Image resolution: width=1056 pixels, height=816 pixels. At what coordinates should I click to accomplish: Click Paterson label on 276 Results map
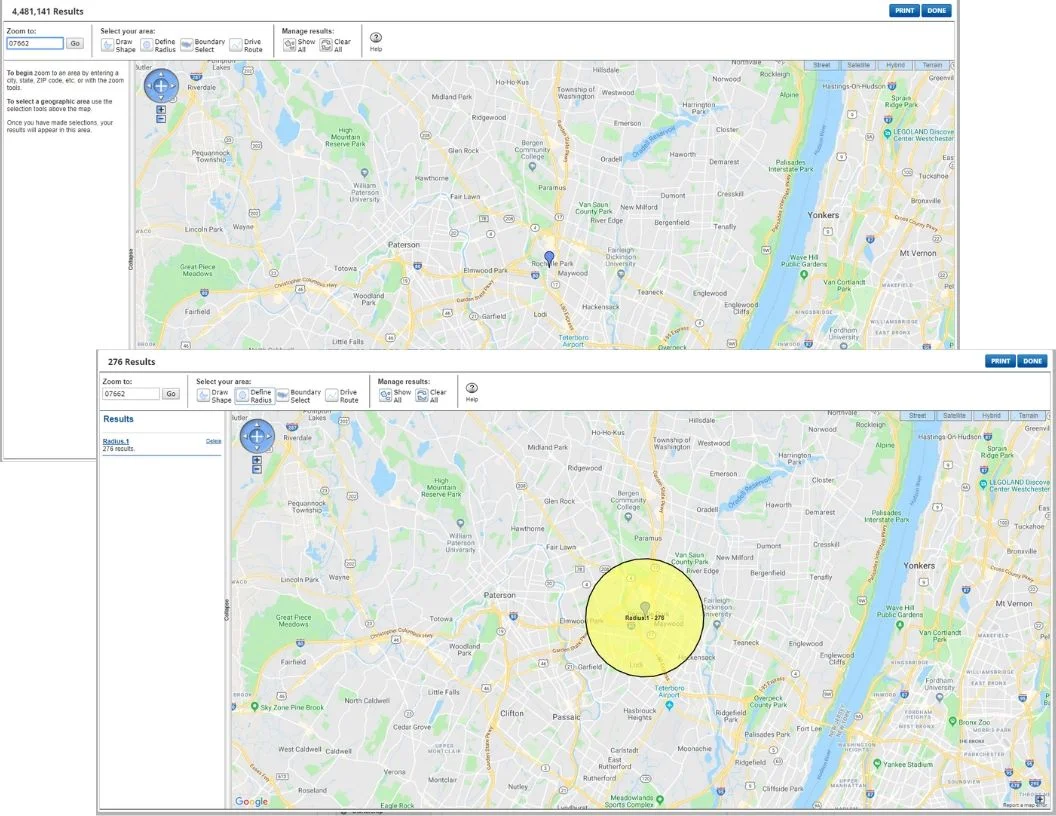(500, 595)
